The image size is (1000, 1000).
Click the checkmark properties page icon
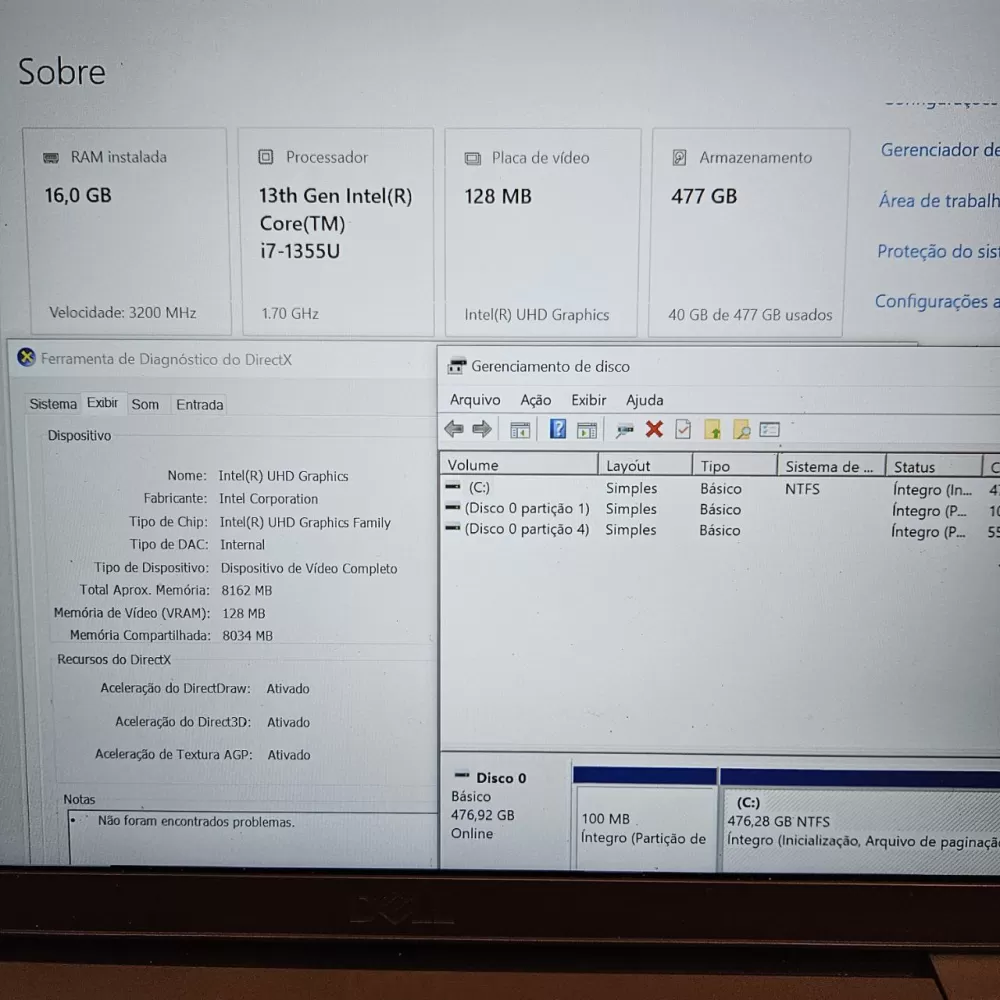click(x=683, y=429)
